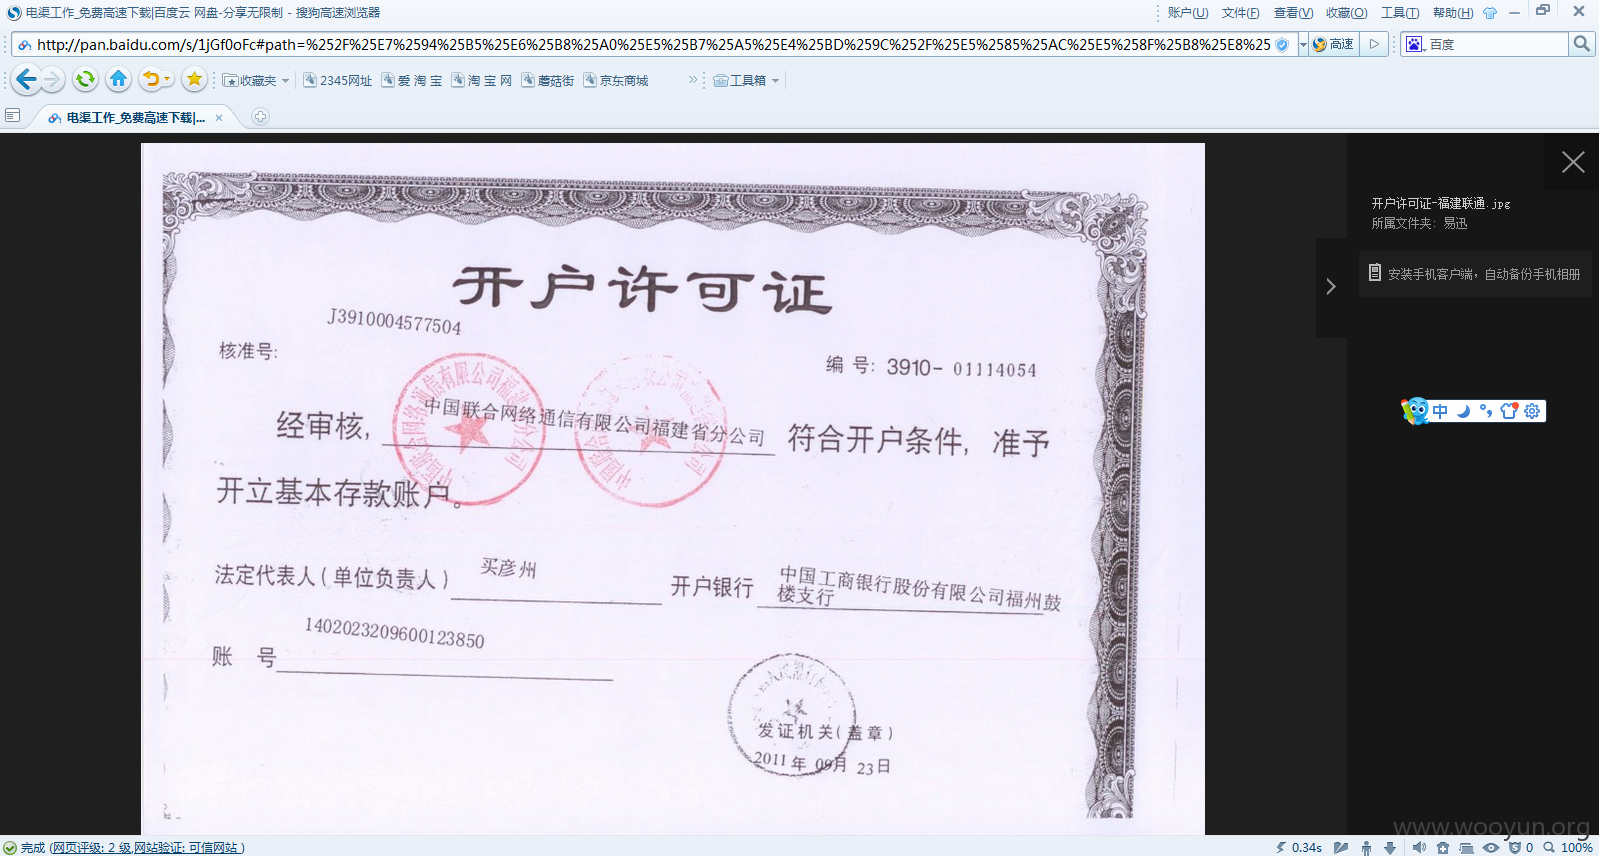
Task: Click the IME octopus mascot icon
Action: click(x=1415, y=410)
